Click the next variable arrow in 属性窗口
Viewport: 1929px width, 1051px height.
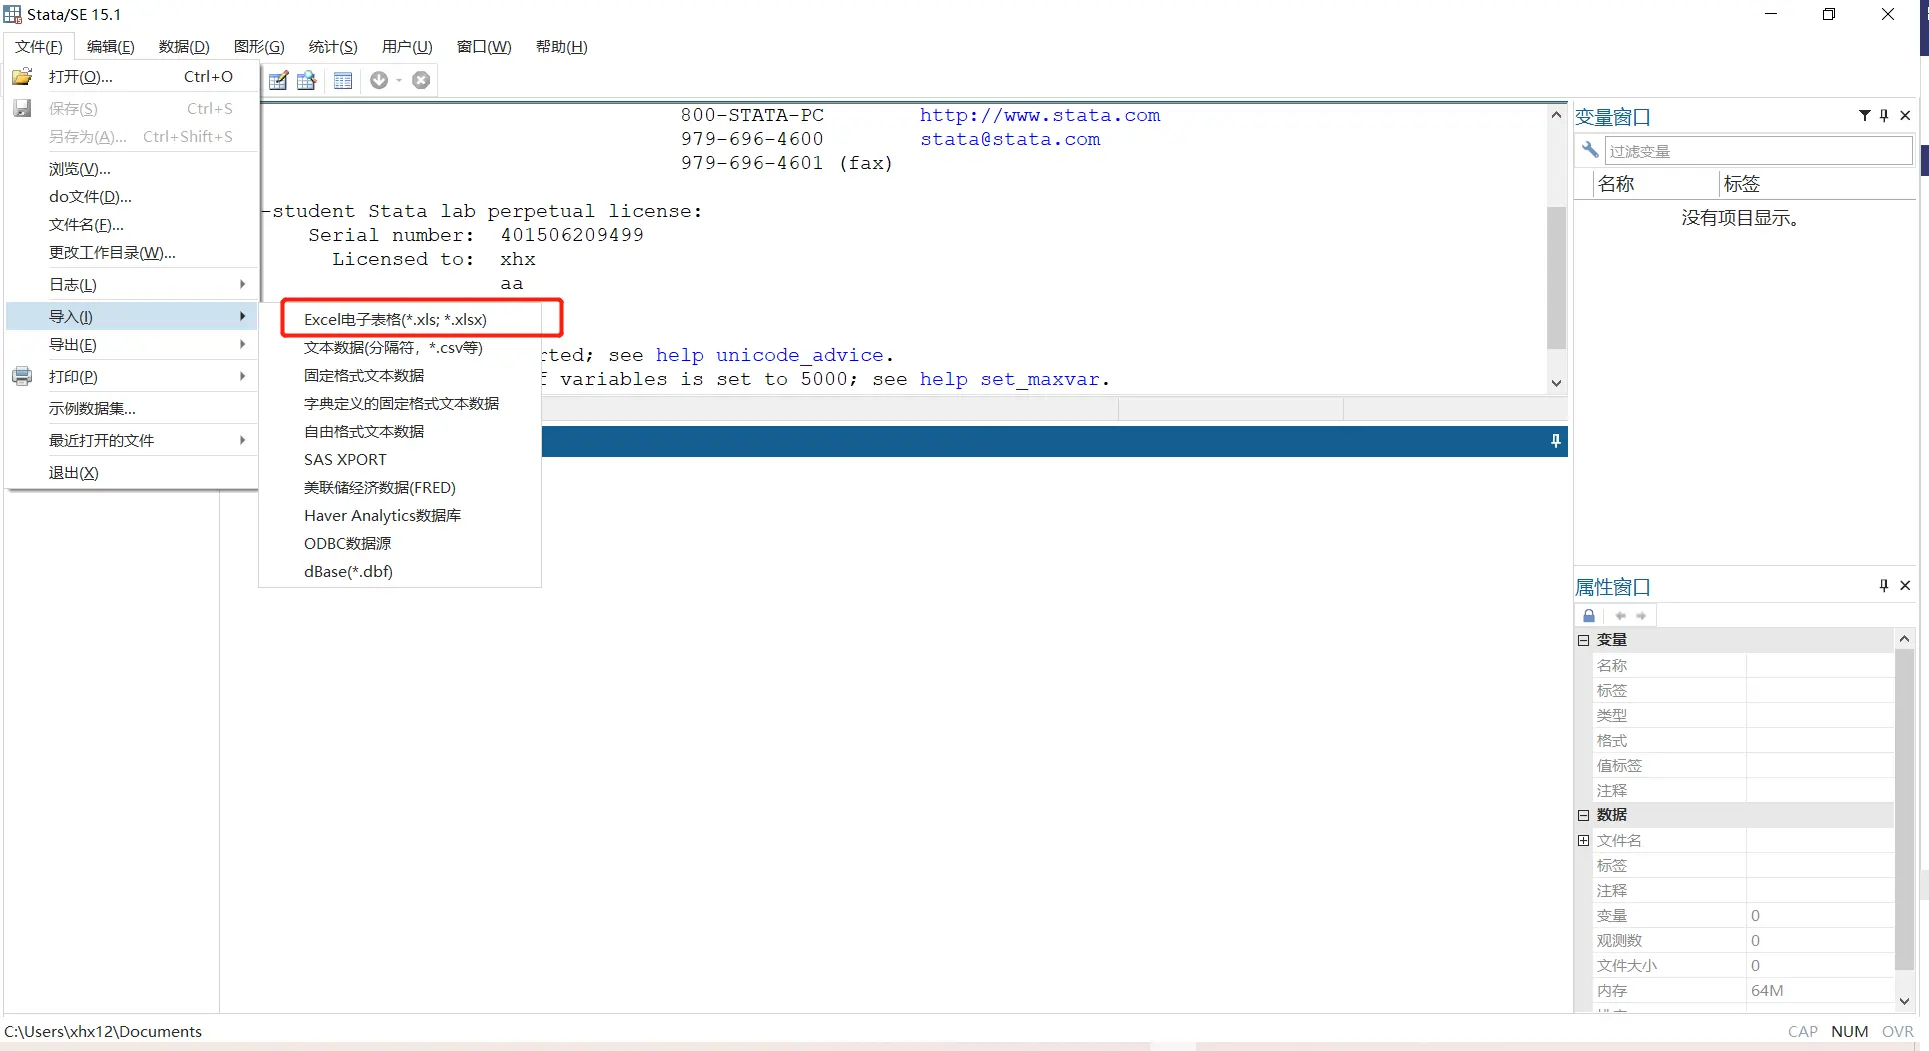point(1641,616)
